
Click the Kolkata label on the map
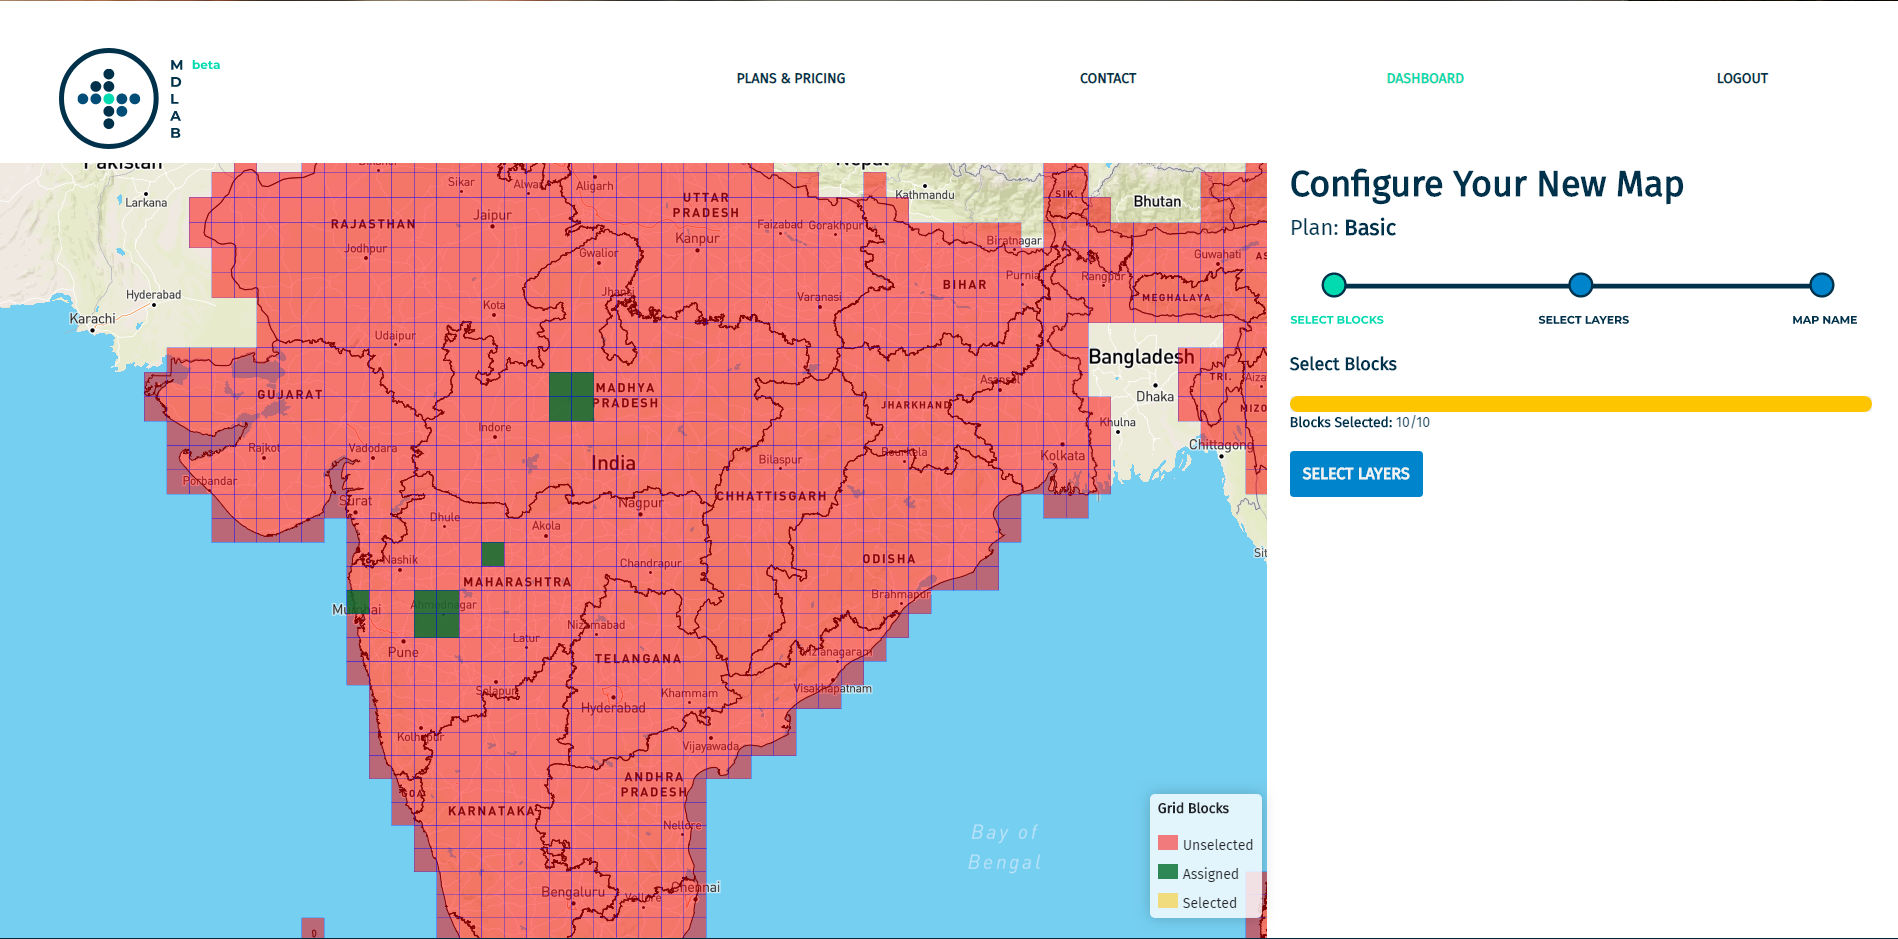(1062, 456)
